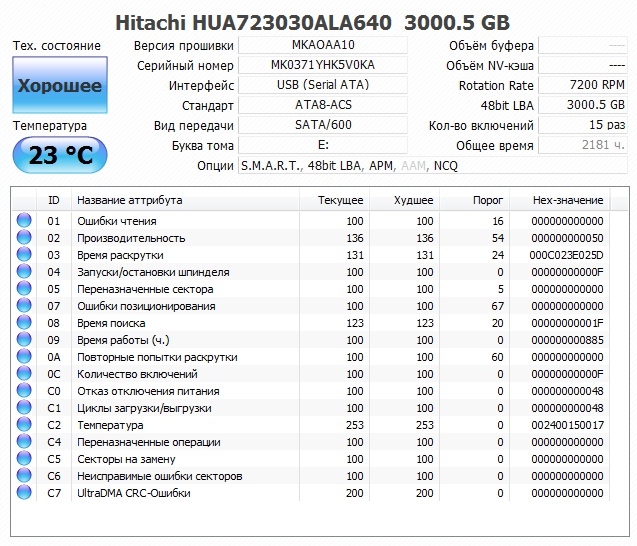637x546 pixels.
Task: Click status orb for Ошибки позиционирования row
Action: 24,306
